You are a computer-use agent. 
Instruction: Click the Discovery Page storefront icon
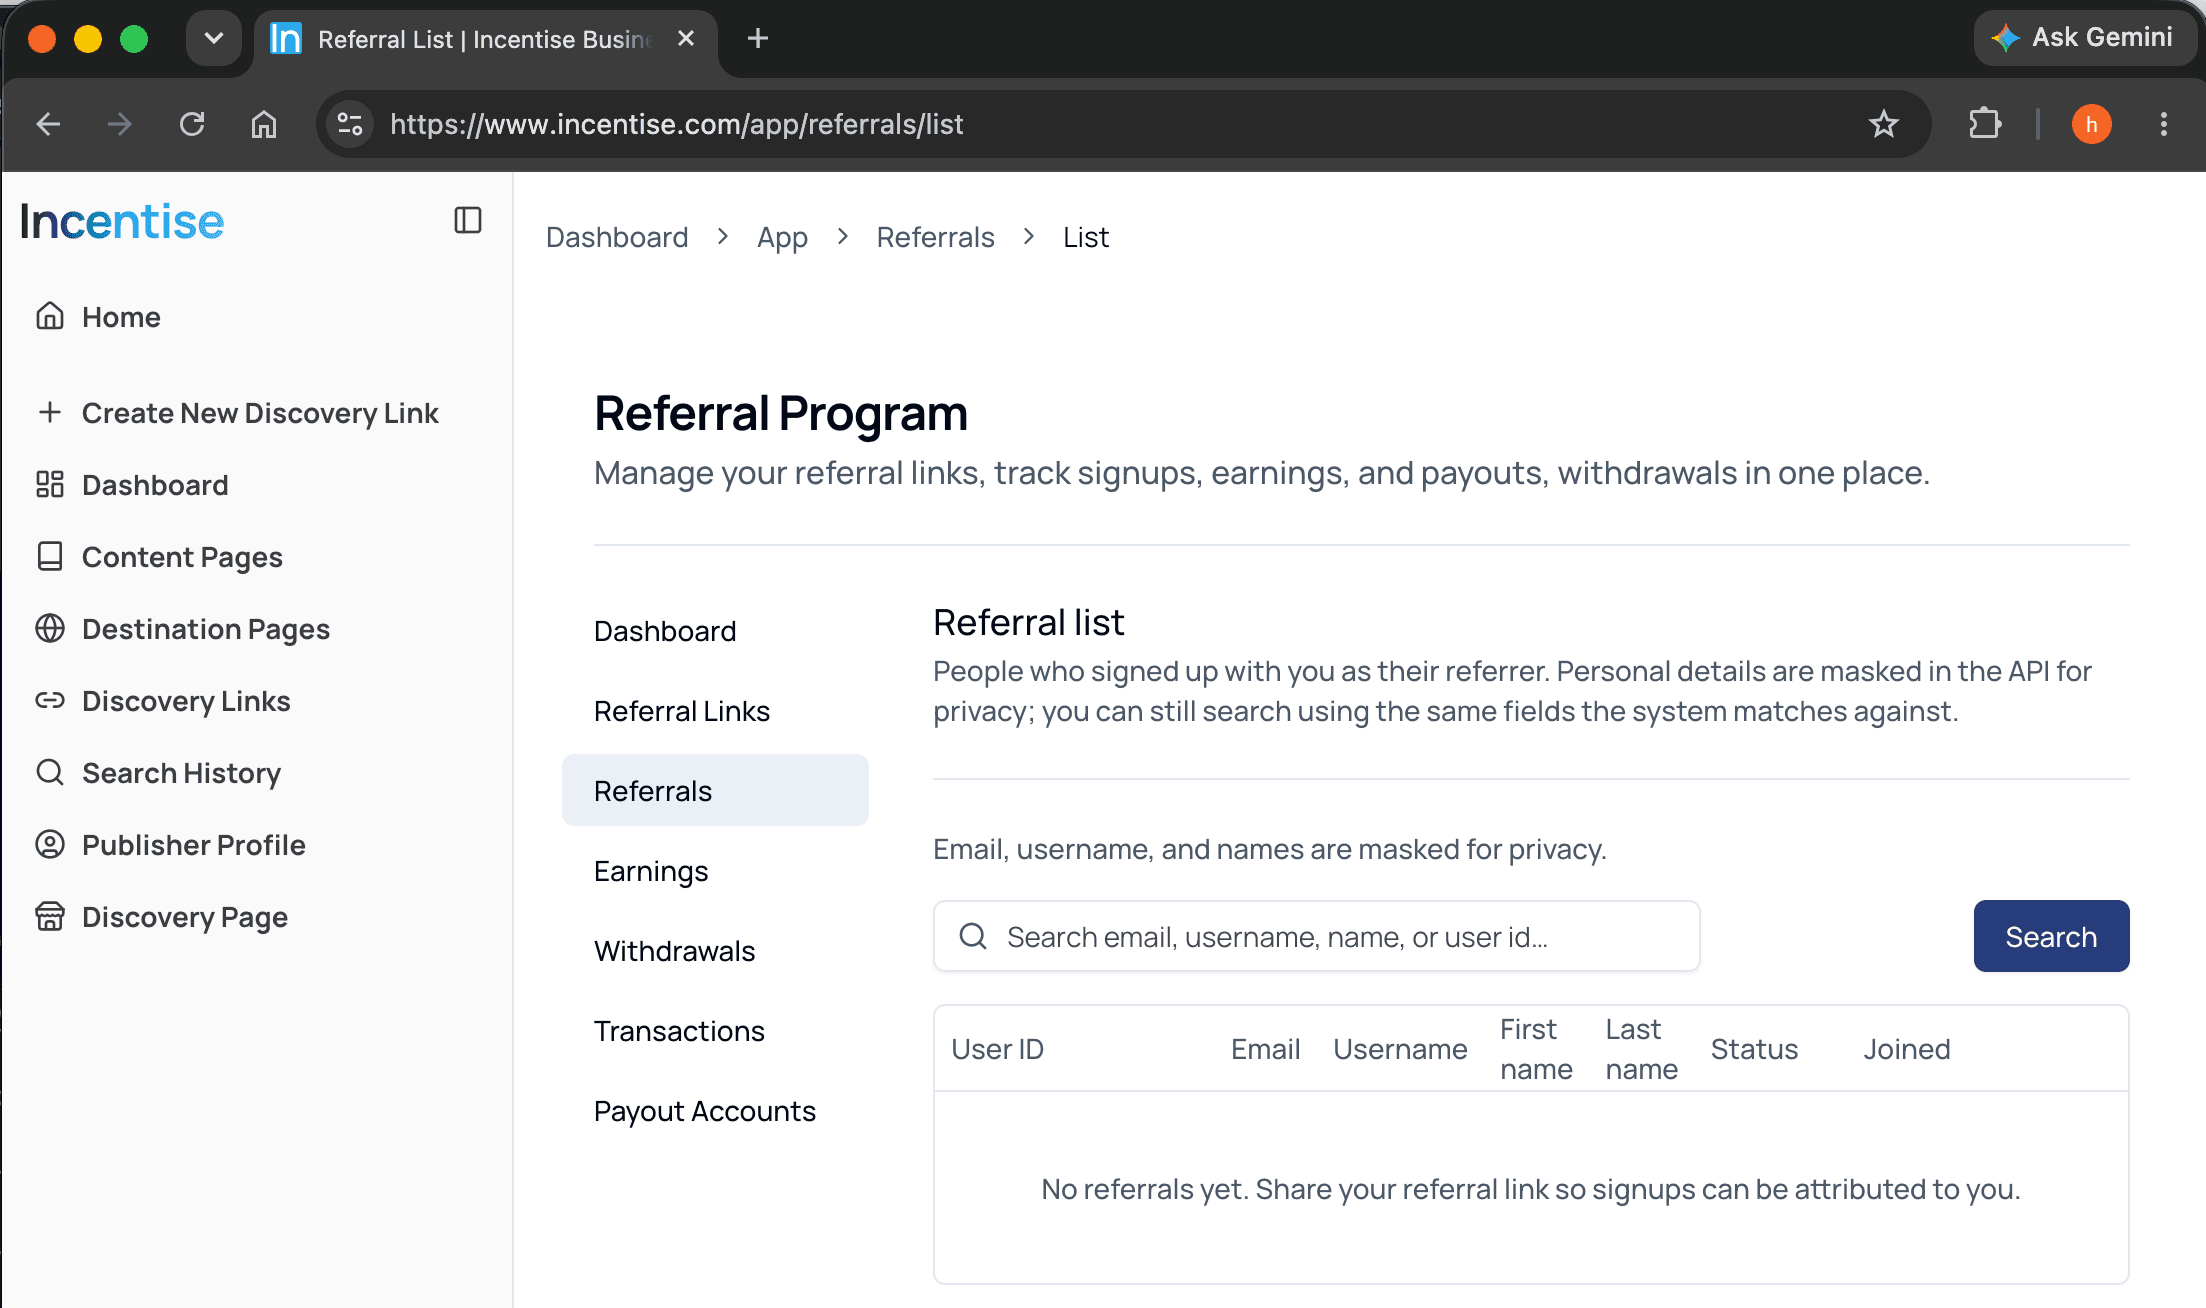click(x=50, y=916)
